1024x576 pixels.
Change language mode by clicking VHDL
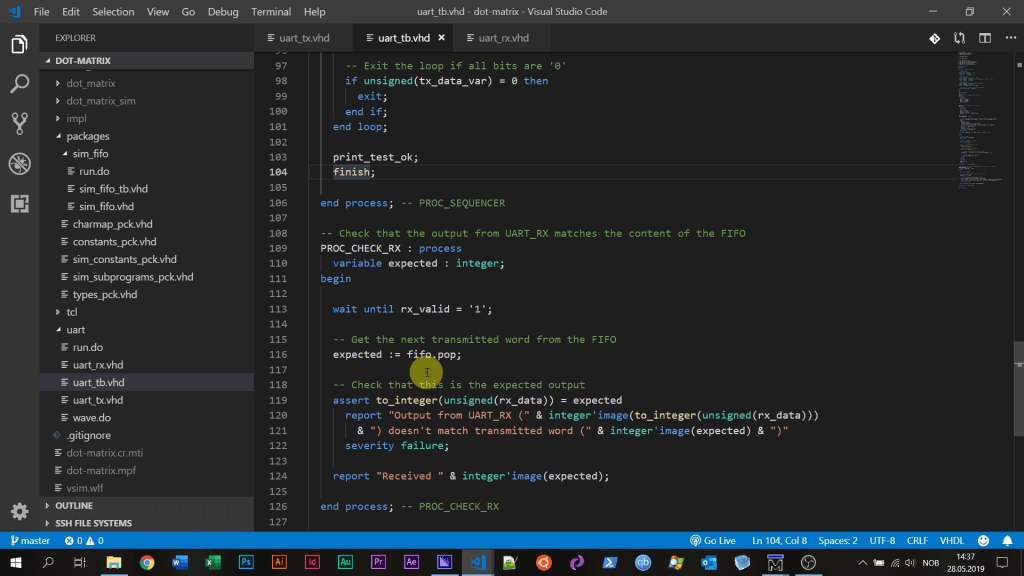click(952, 540)
